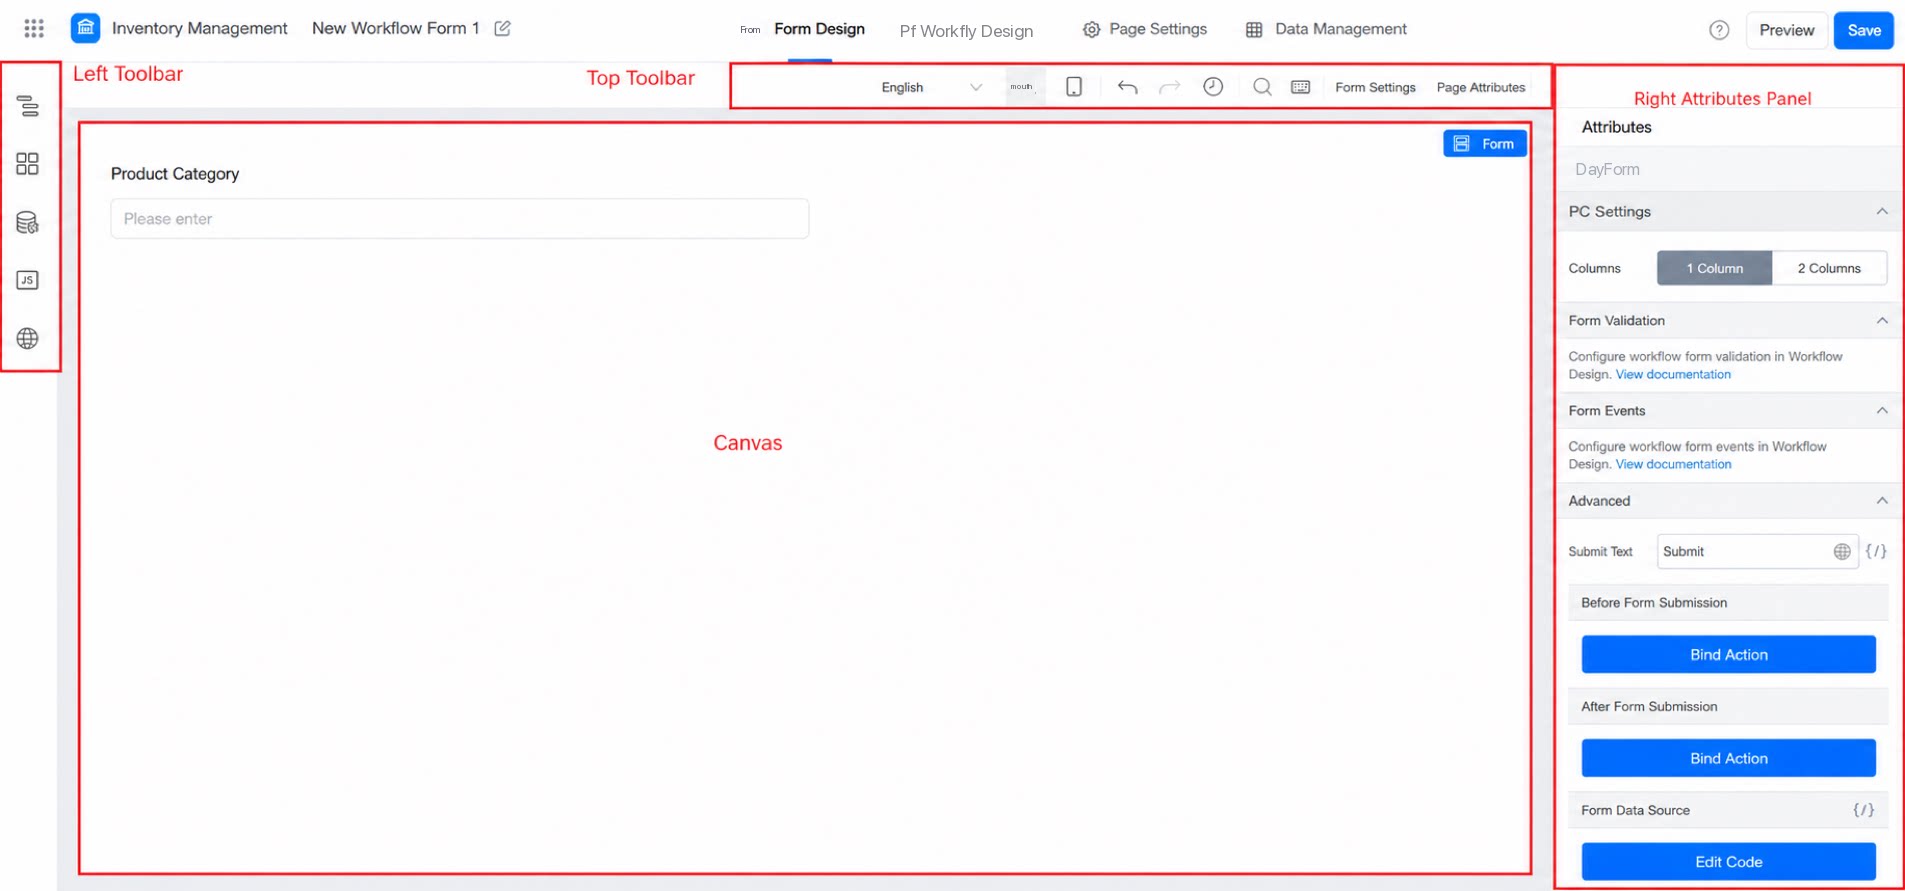1905x891 pixels.
Task: Open the multilingual globe icon in left toolbar
Action: 28,338
